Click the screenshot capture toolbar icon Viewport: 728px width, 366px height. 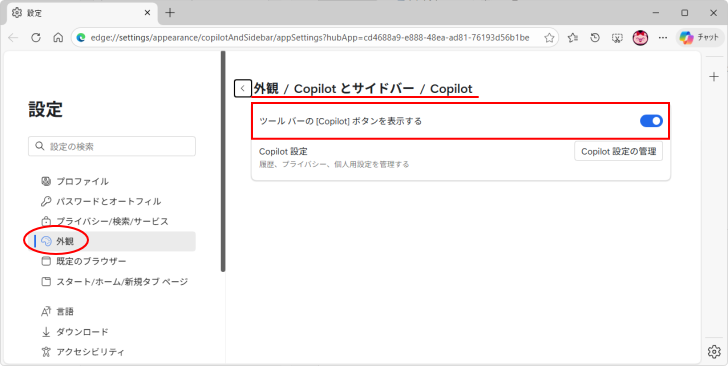tap(617, 38)
